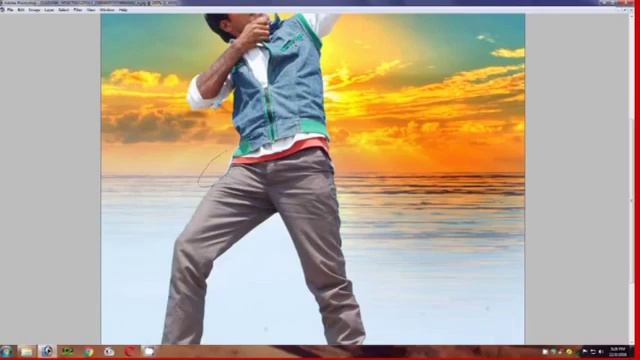
Task: Open the Layer menu
Action: click(x=49, y=10)
